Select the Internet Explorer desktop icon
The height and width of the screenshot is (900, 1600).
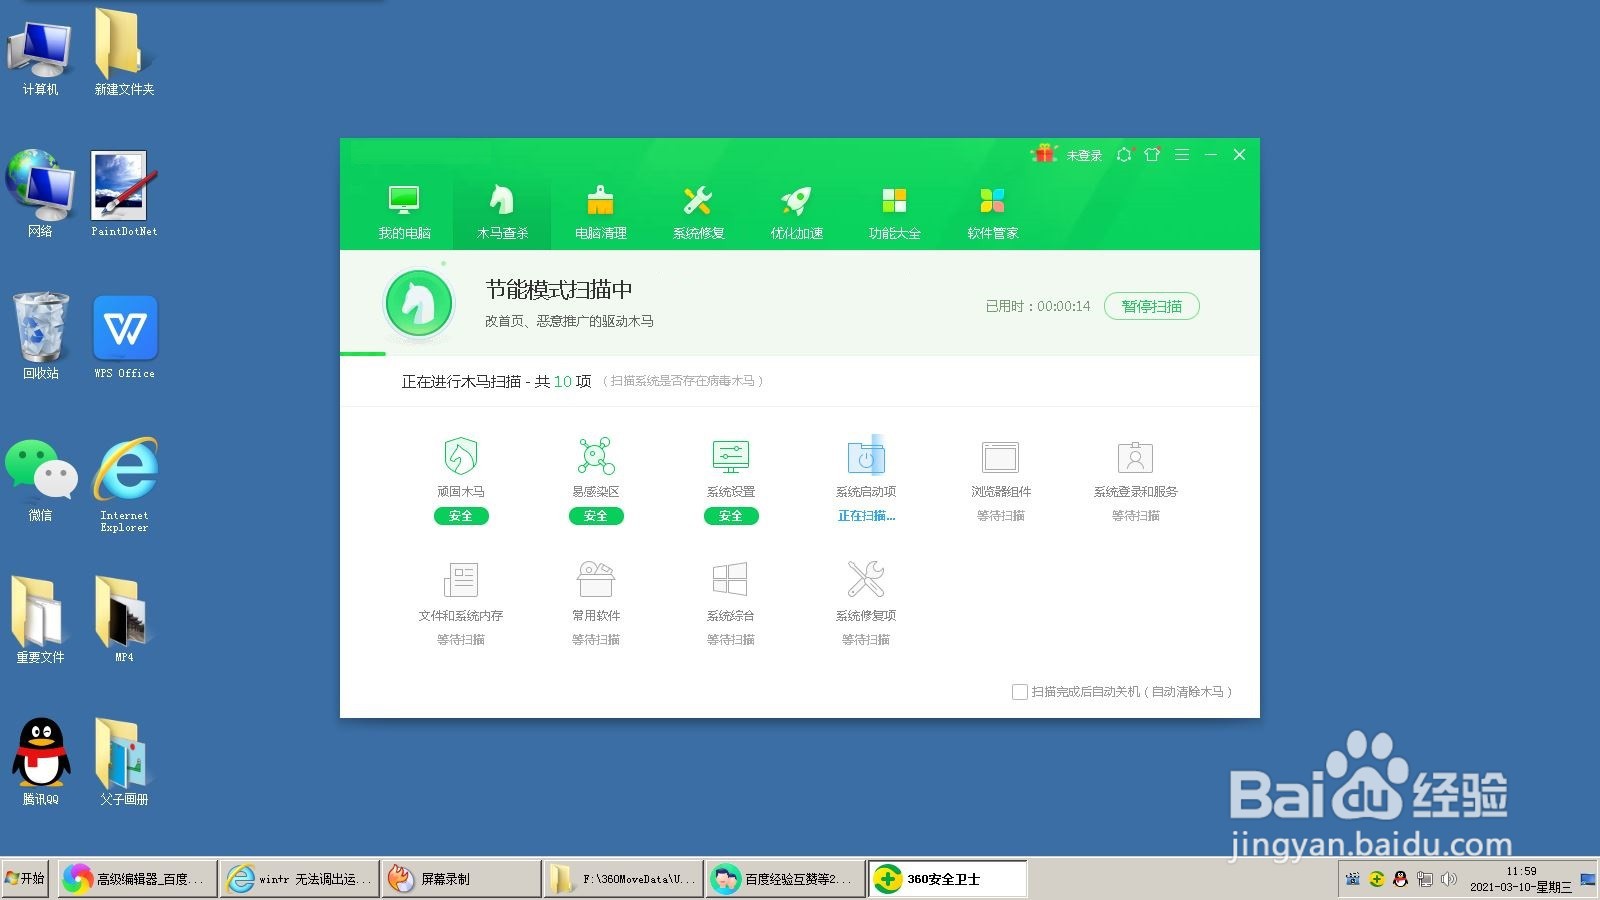tap(124, 484)
